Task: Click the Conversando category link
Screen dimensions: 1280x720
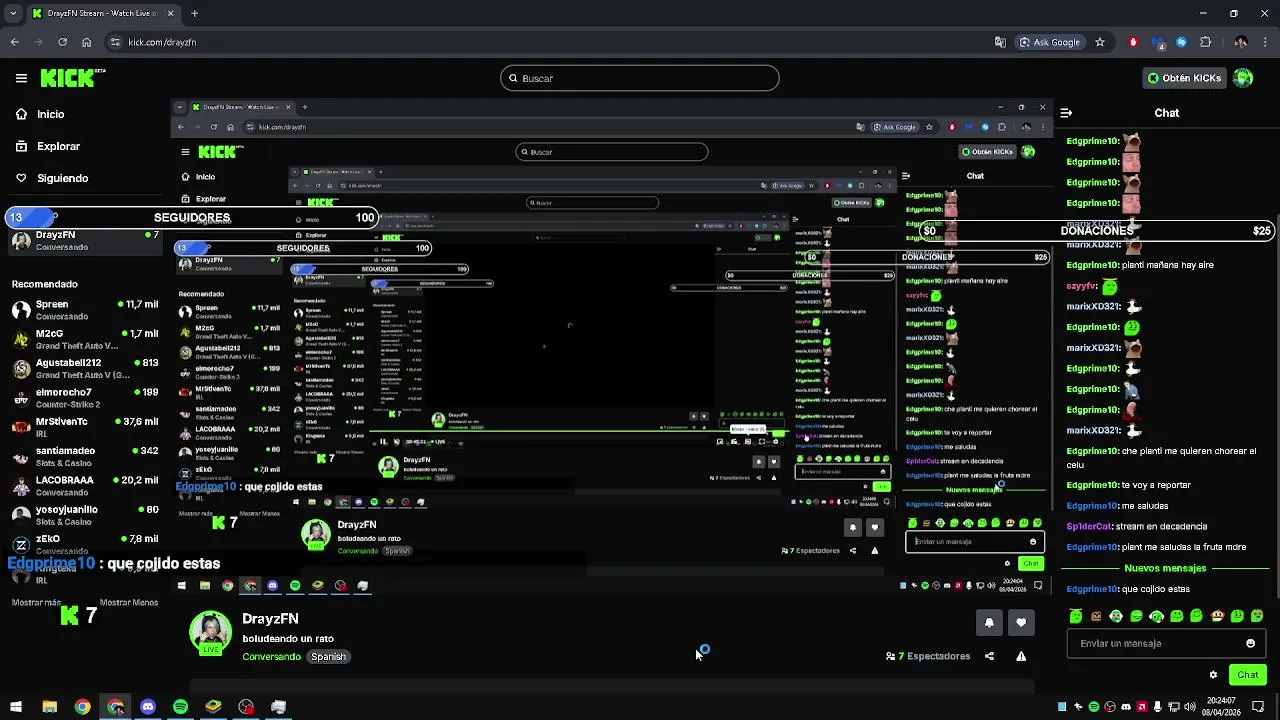Action: (271, 657)
